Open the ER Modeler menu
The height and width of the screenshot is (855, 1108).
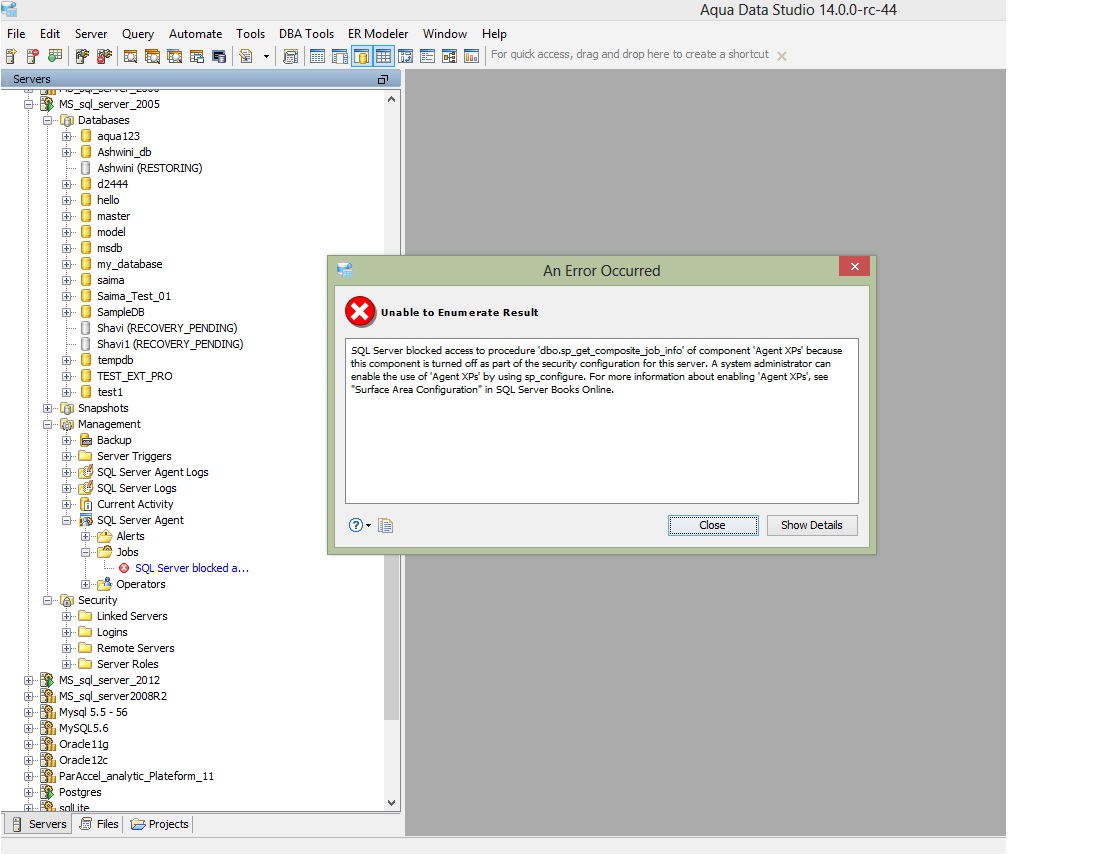[378, 34]
